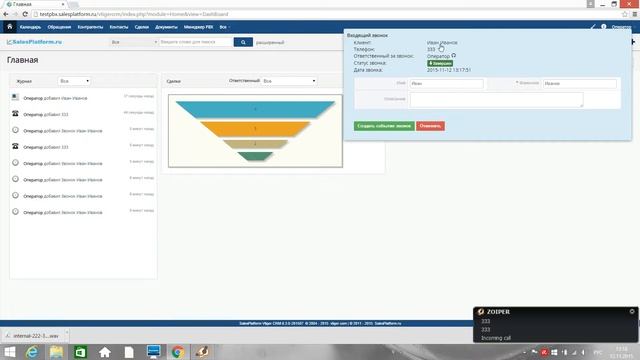Open client Иван Иванов link in popup
The width and height of the screenshot is (640, 360).
coord(442,42)
